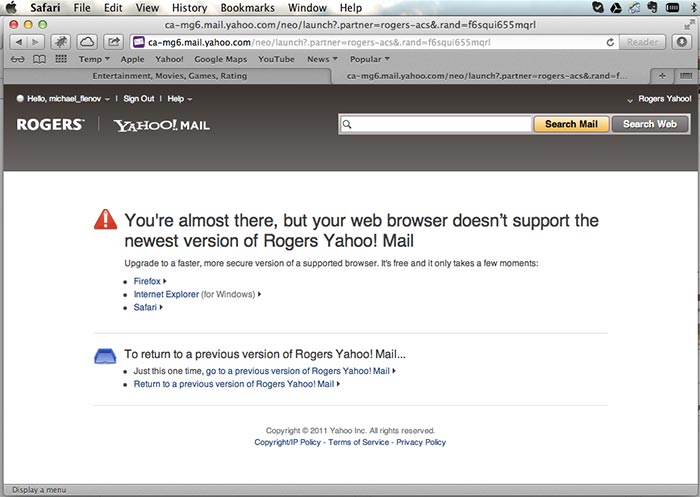Open the Yahoo! bookmark

[x=169, y=59]
